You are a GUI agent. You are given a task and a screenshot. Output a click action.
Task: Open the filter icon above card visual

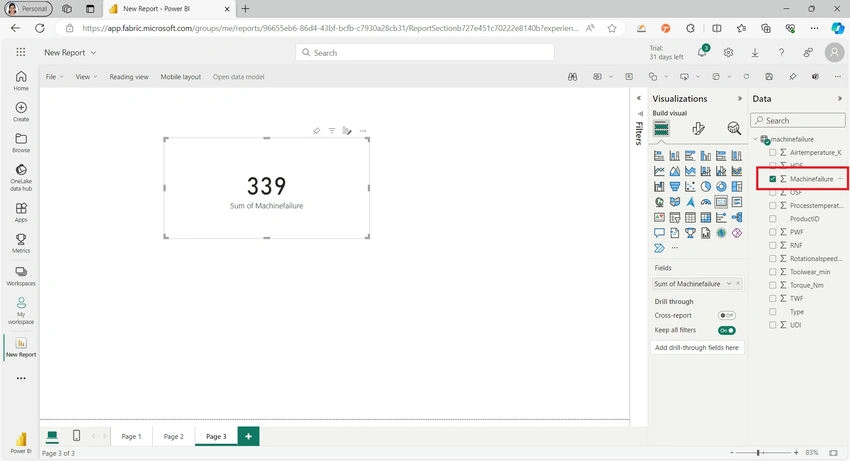[x=332, y=131]
